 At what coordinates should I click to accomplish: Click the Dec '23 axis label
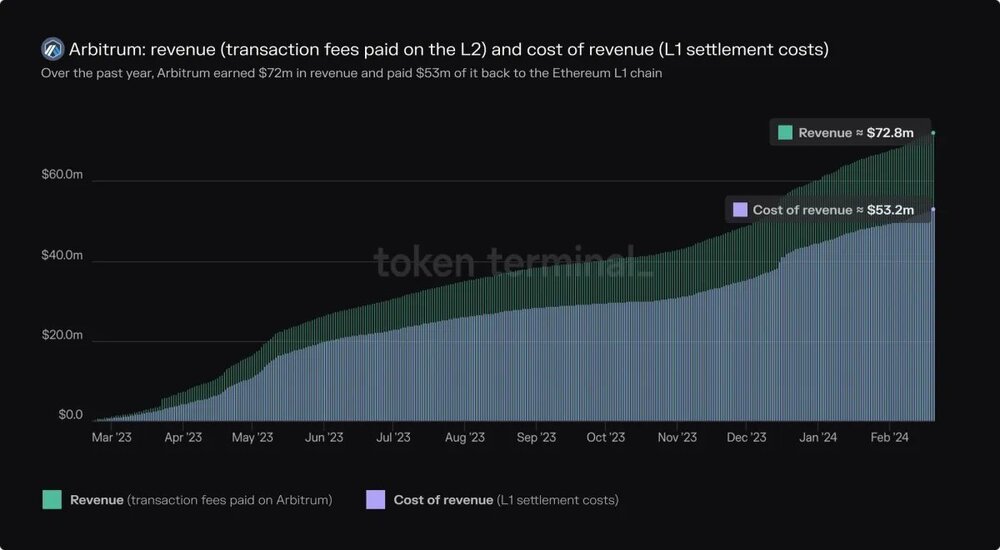coord(747,438)
